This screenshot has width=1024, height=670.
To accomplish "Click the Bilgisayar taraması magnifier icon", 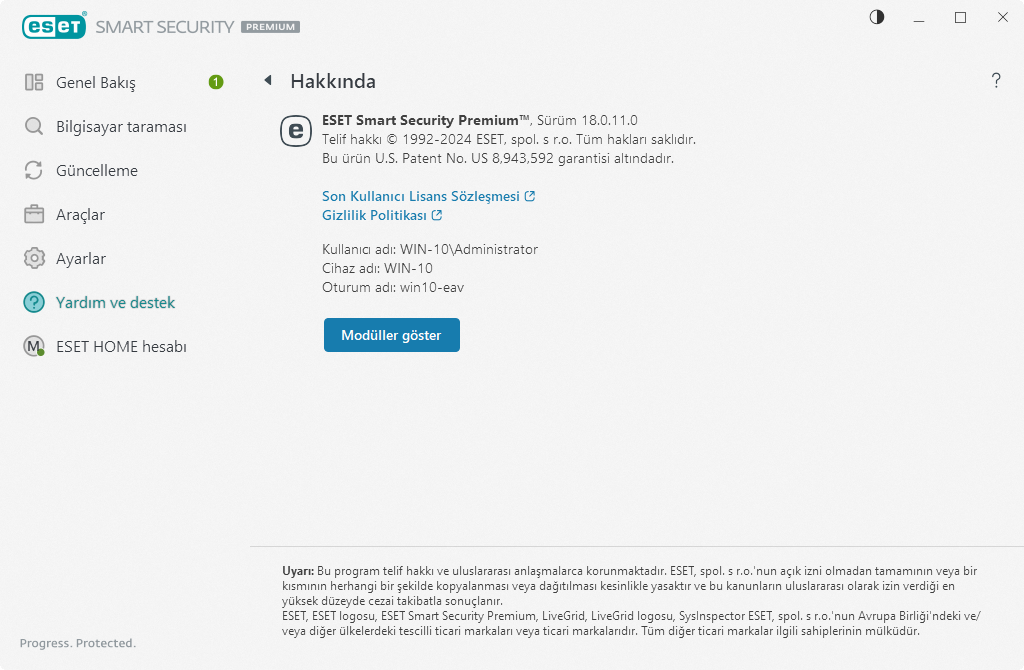I will pos(34,126).
